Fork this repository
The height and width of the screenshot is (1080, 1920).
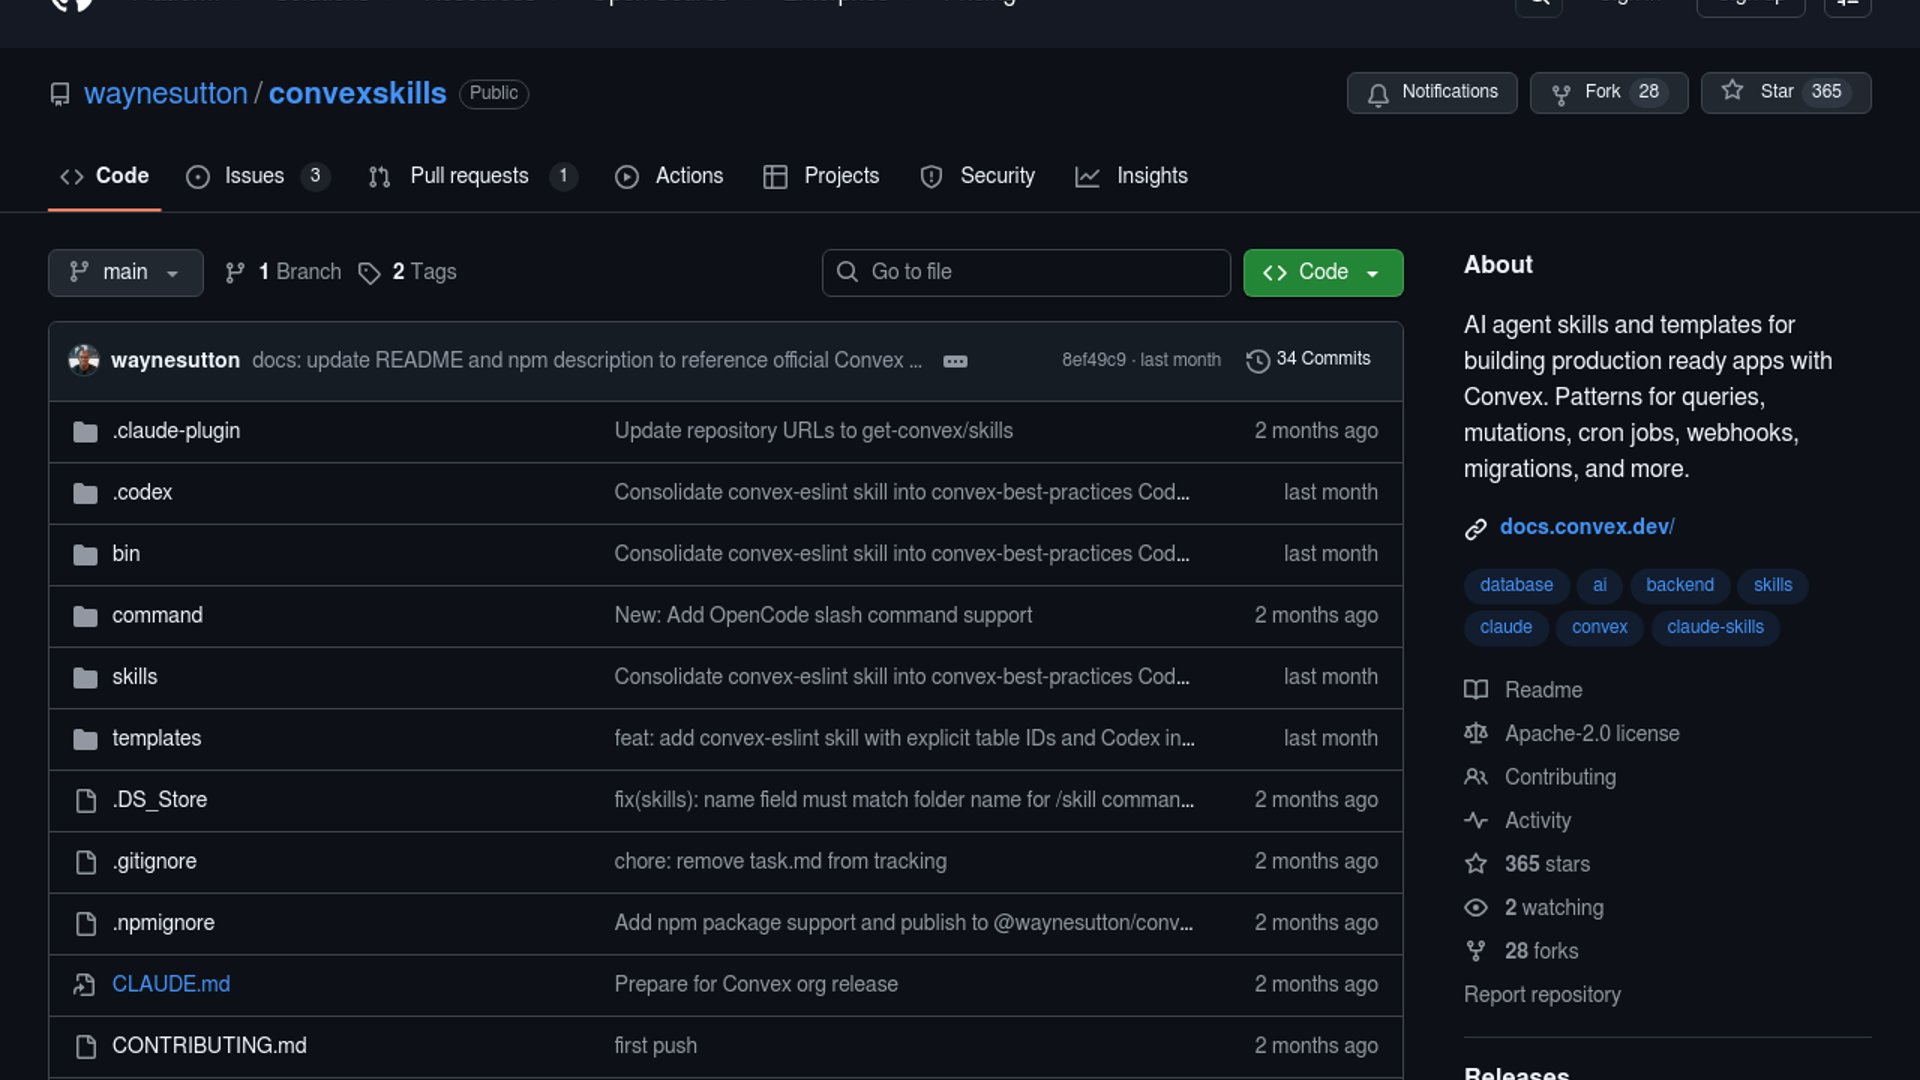coord(1608,92)
